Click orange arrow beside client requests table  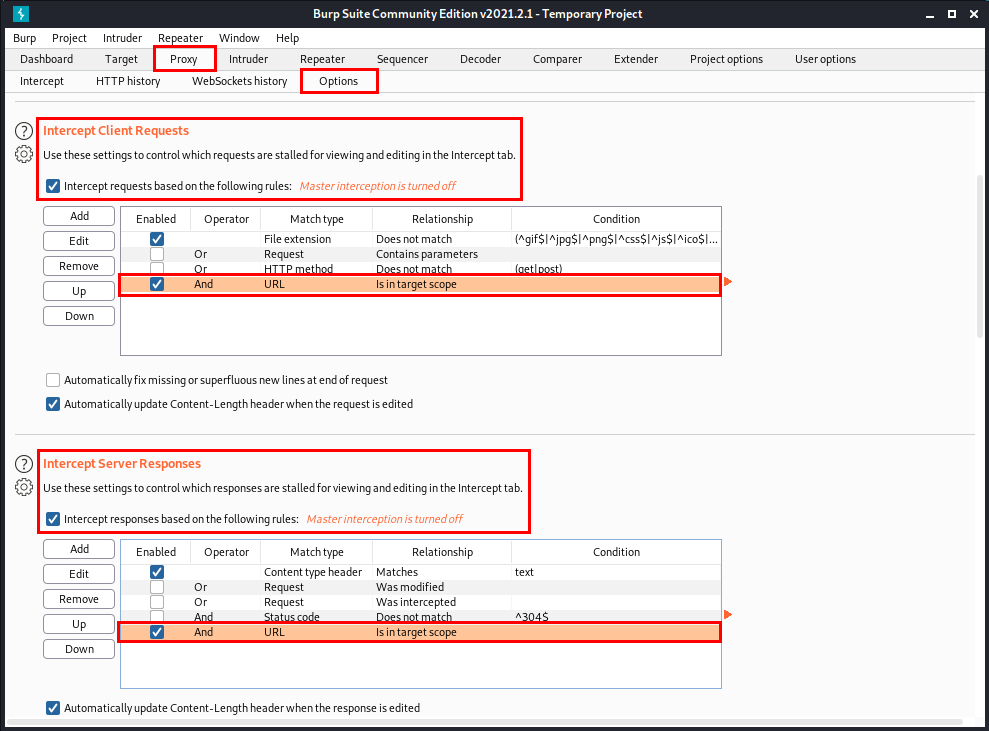click(x=728, y=281)
